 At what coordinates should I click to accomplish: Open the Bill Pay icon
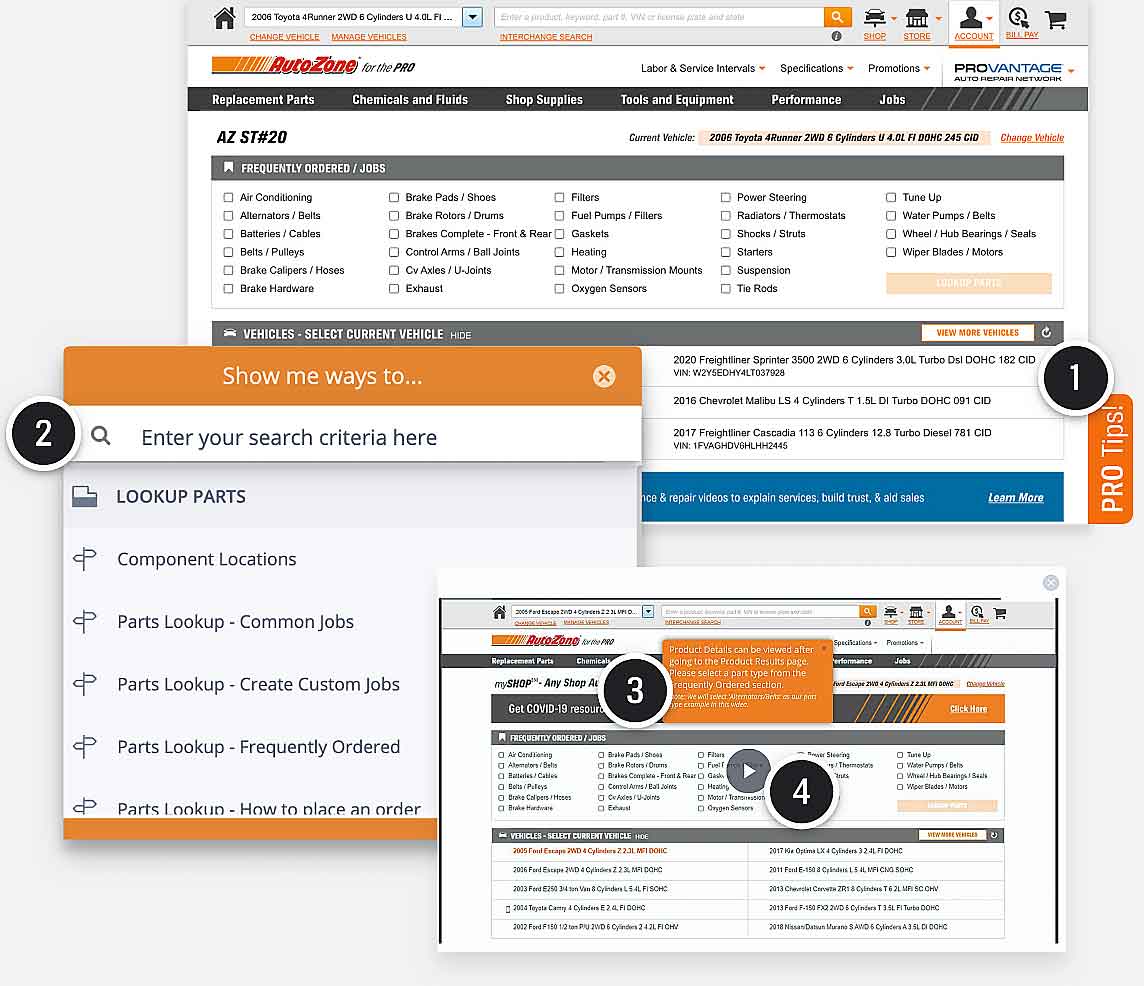coord(1019,18)
